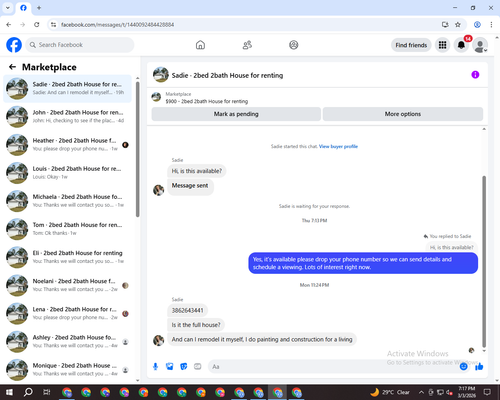The image size is (500, 400).
Task: Focus the Search Facebook field
Action: [x=80, y=45]
